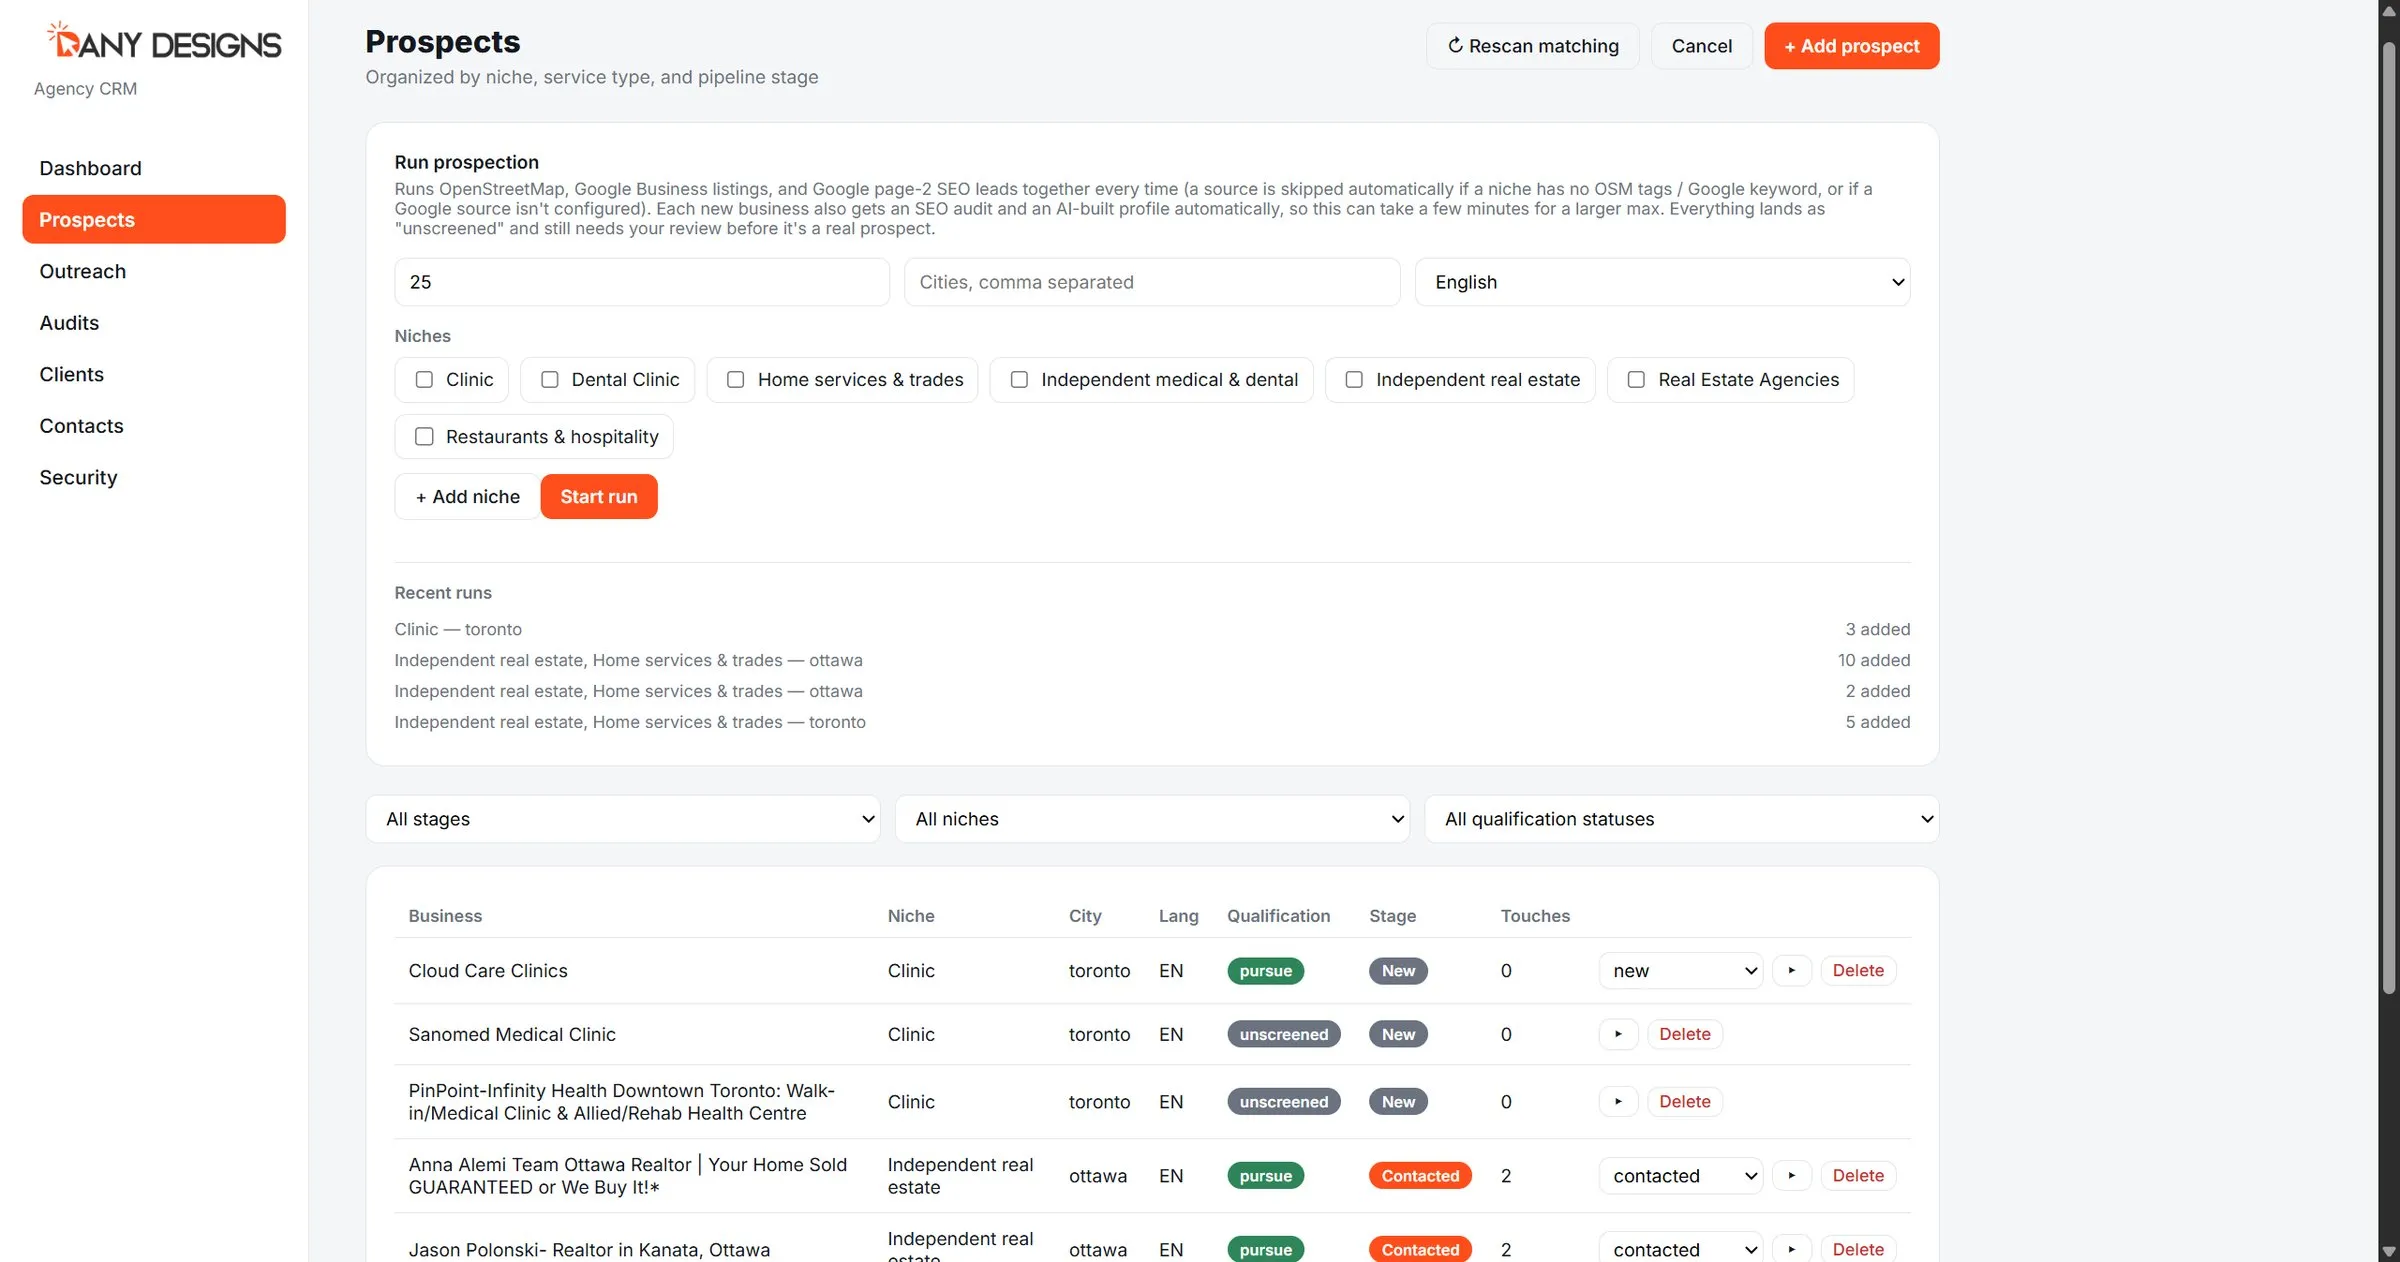The height and width of the screenshot is (1262, 2400).
Task: Tick Real Estate Agencies checkbox
Action: (1636, 380)
